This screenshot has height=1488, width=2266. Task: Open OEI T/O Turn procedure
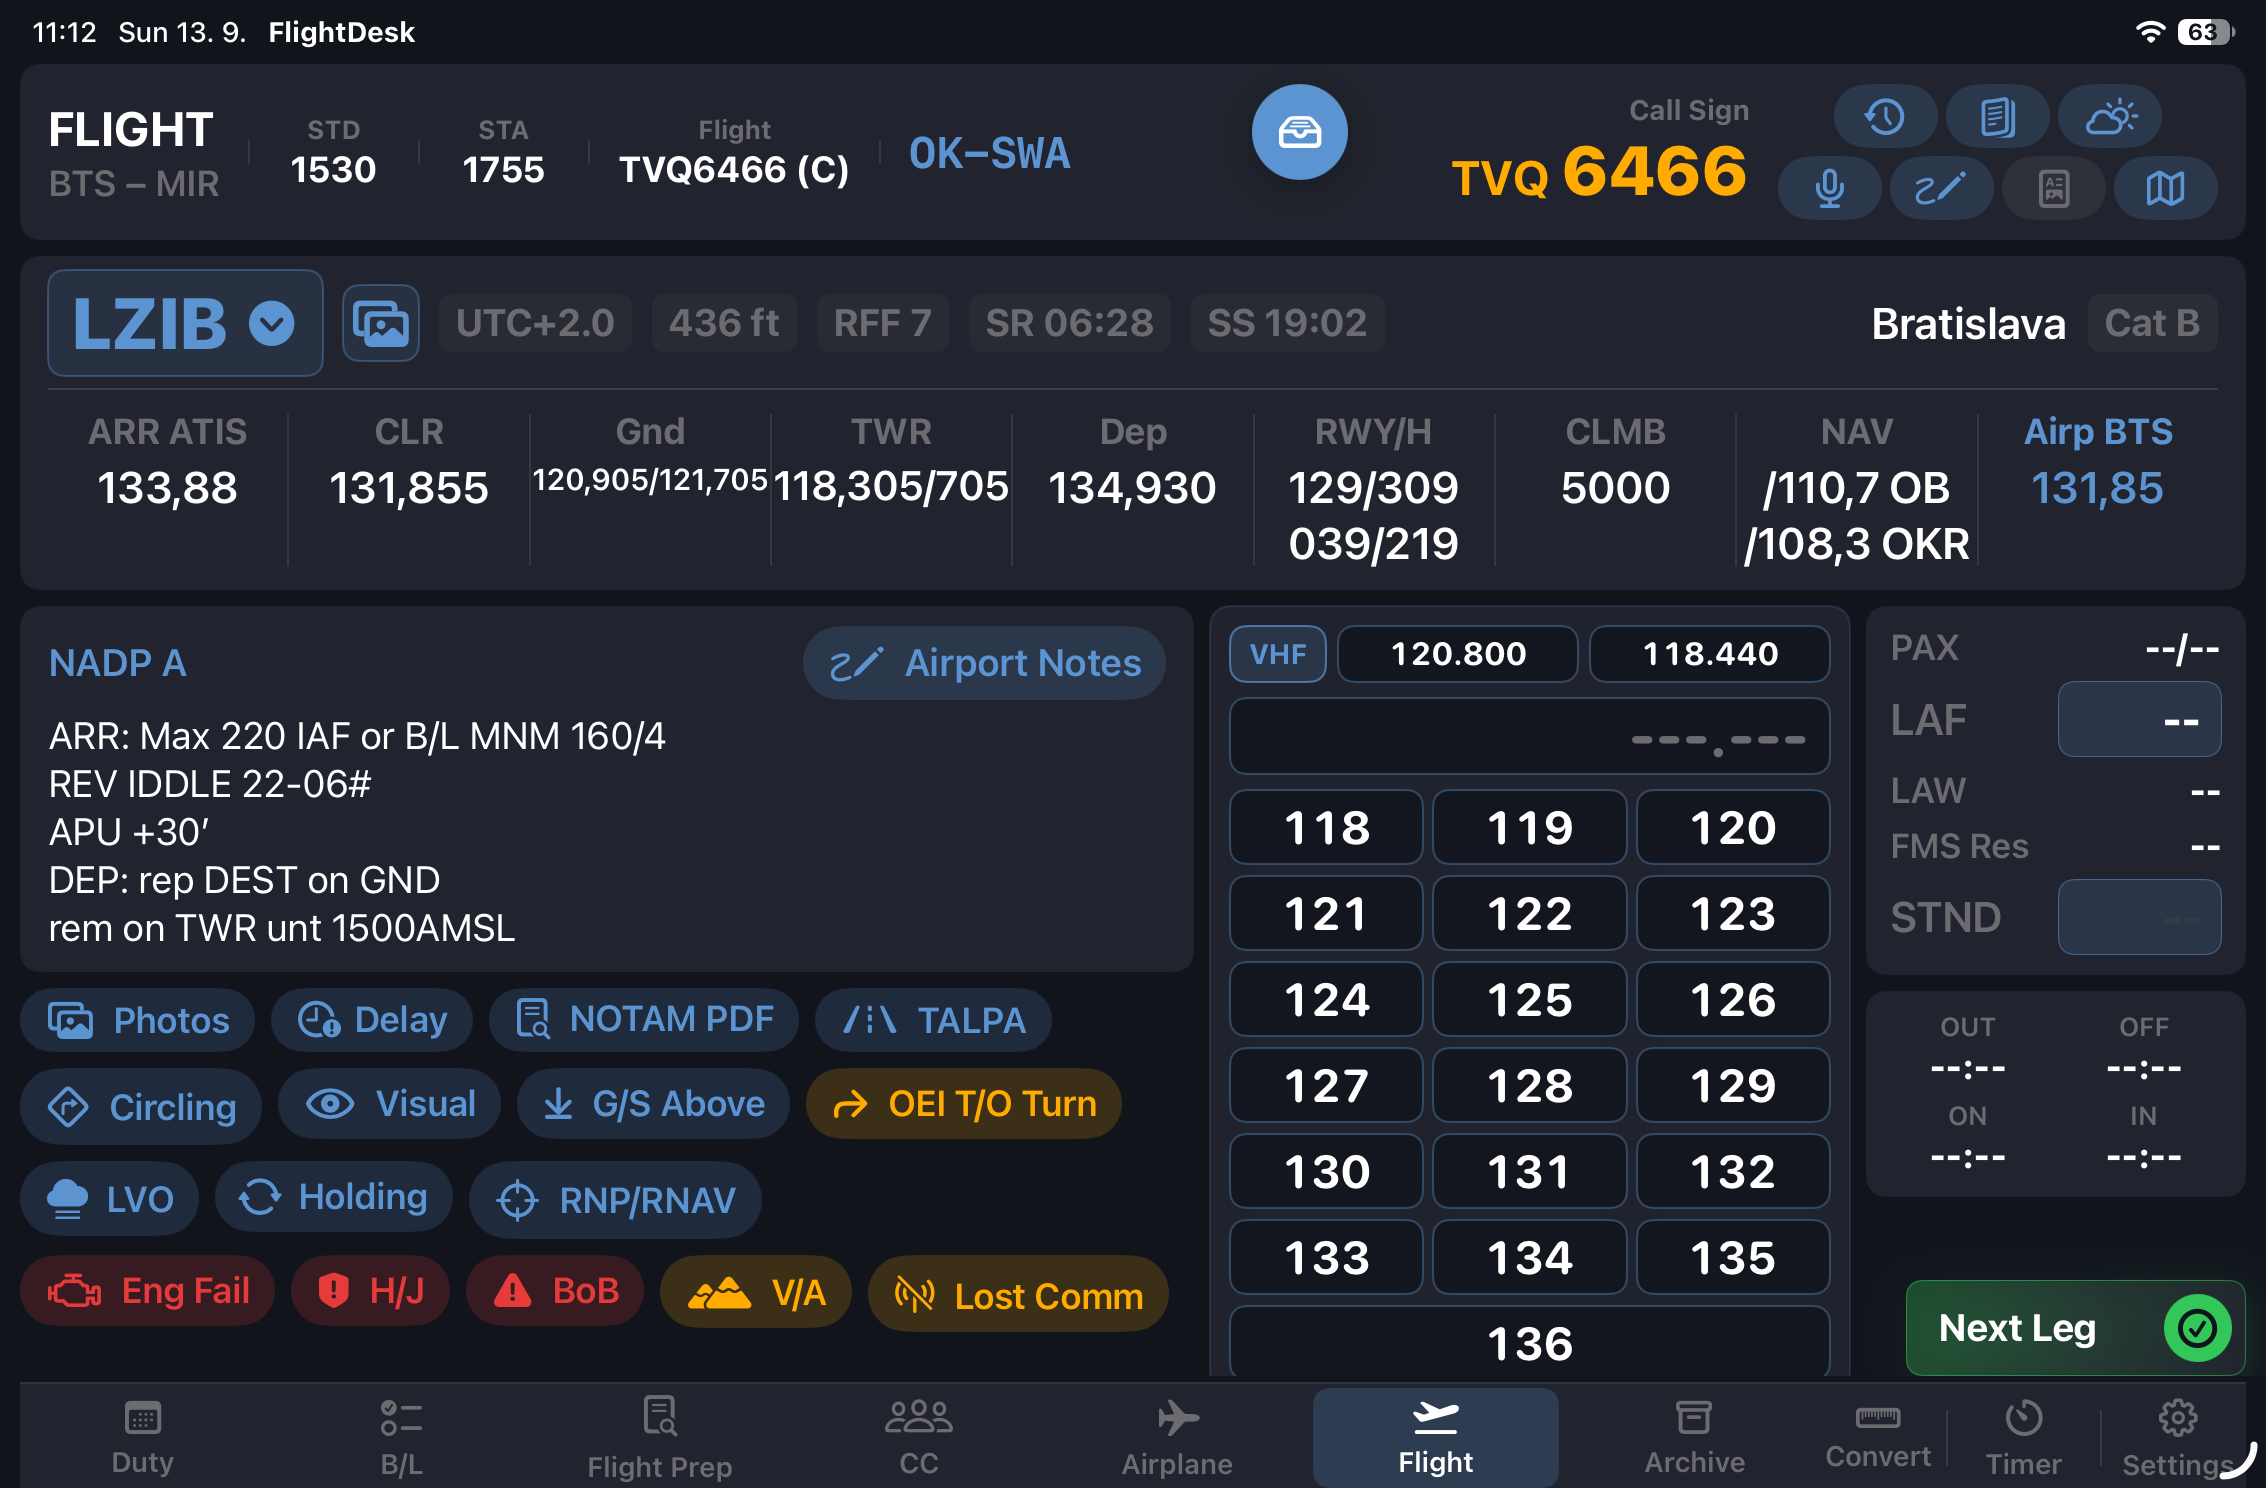[x=964, y=1104]
